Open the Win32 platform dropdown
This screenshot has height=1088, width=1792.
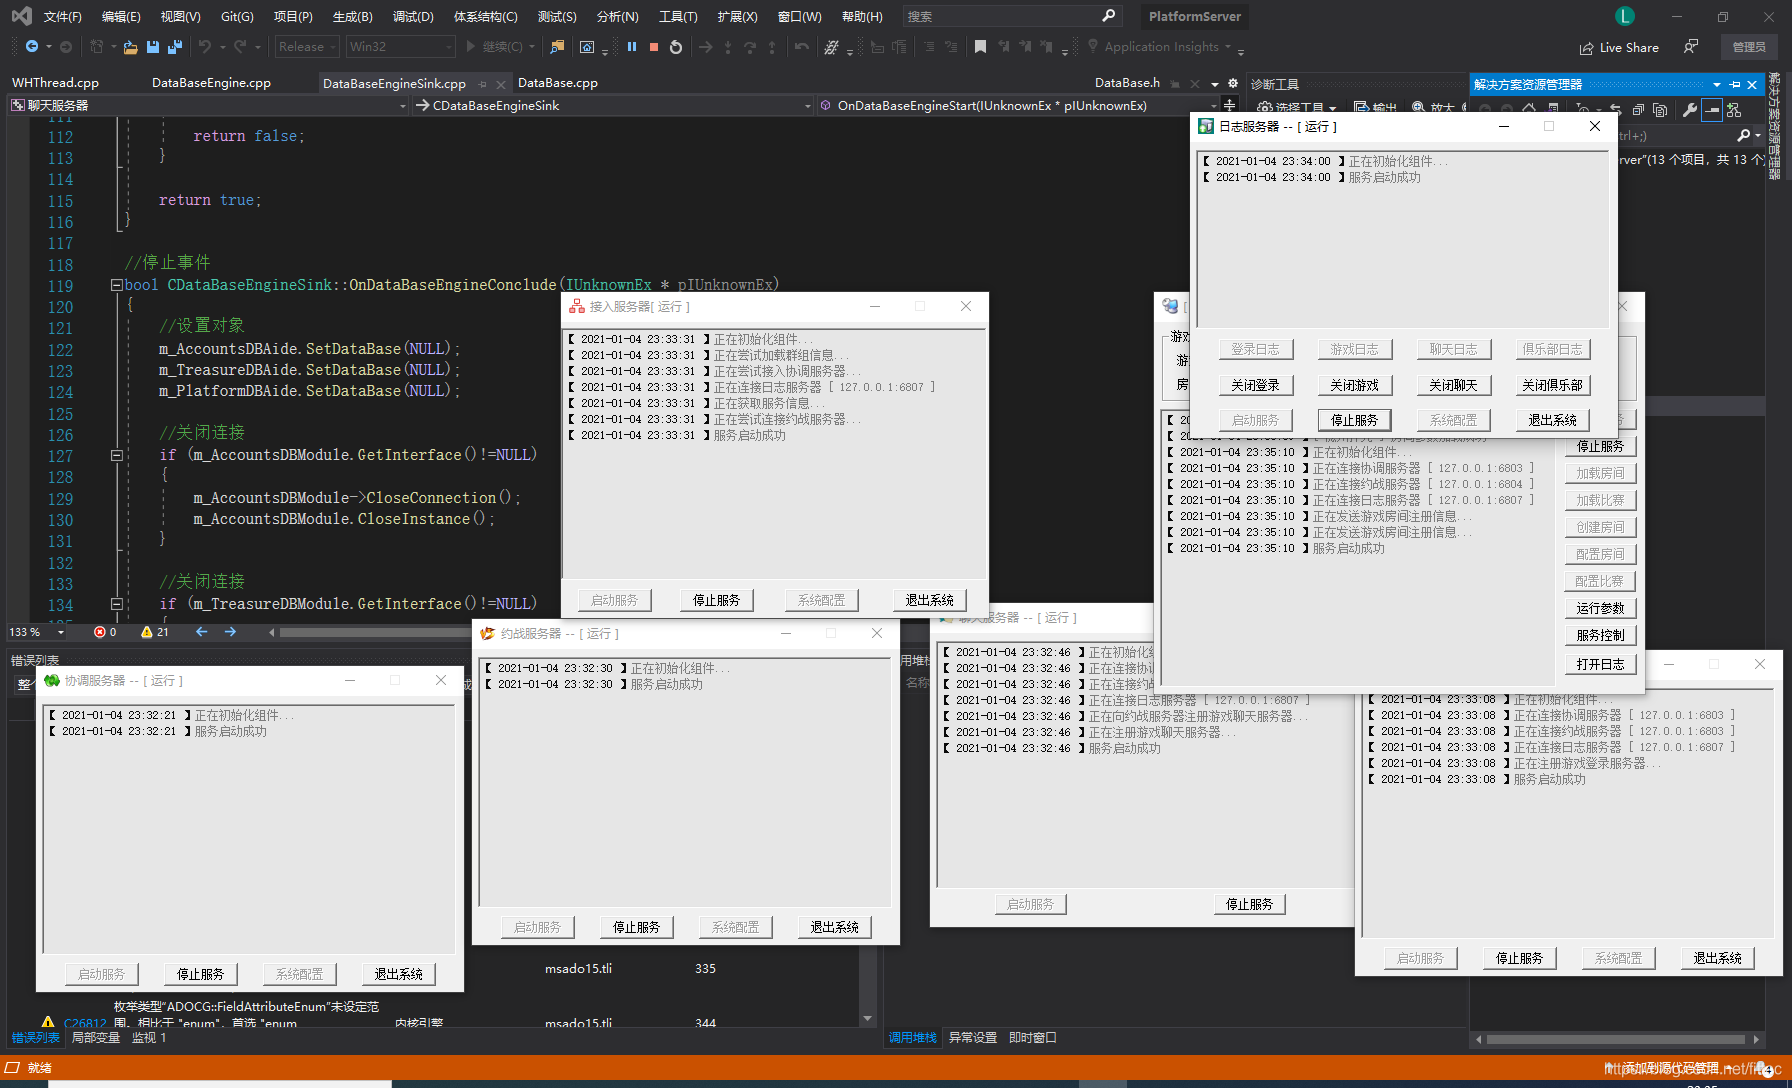pos(400,47)
